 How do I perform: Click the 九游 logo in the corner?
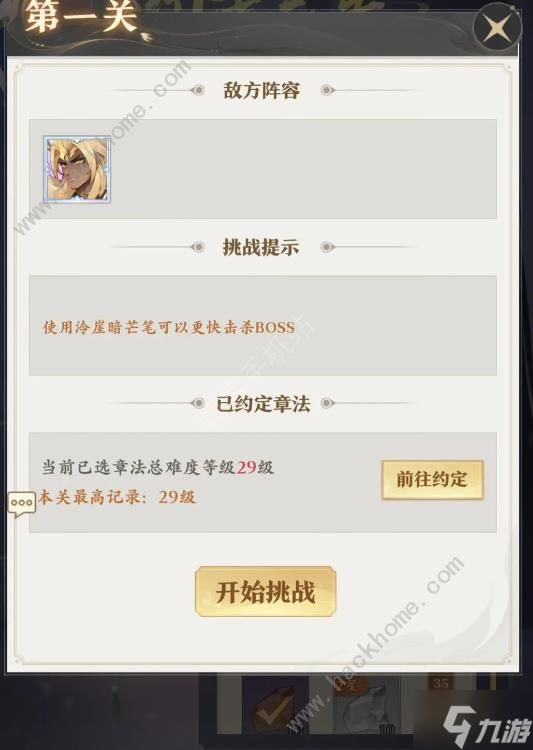(486, 726)
